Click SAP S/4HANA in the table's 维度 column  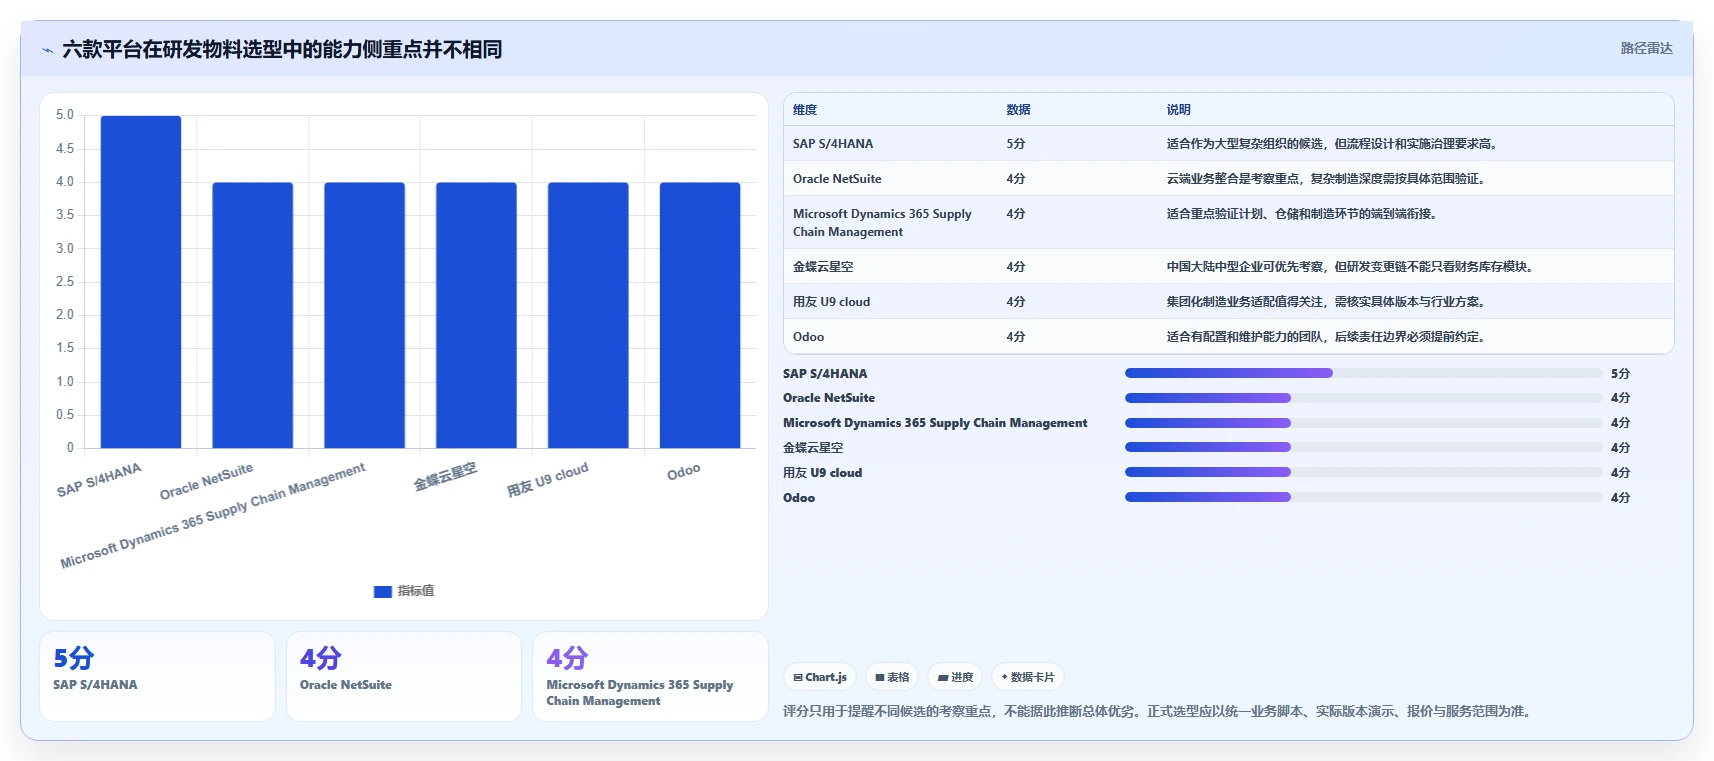[833, 144]
